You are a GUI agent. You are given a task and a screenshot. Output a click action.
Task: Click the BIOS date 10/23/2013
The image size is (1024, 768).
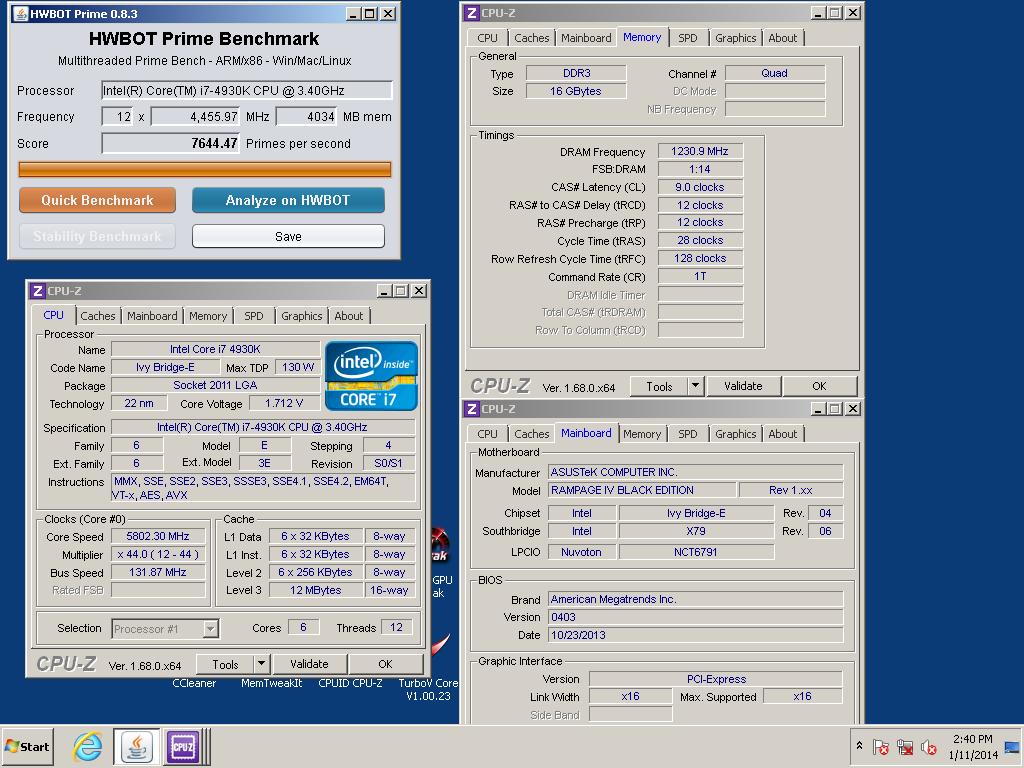pos(696,635)
